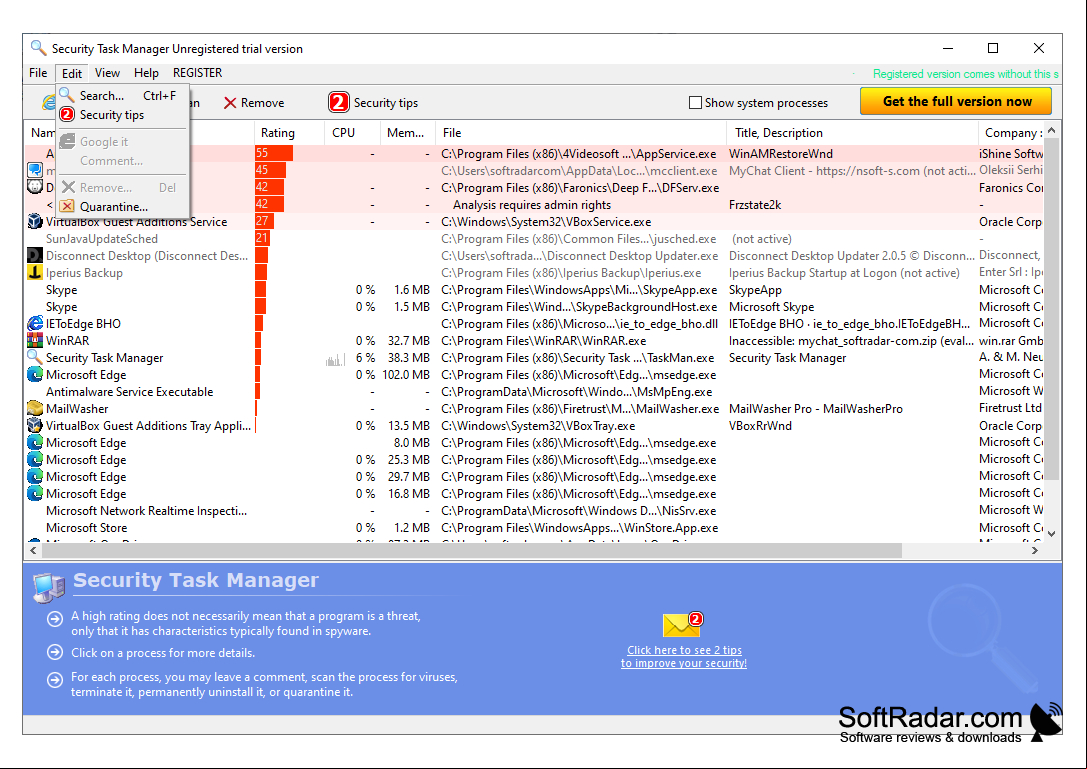Click Registered version comes without this text
Image resolution: width=1087 pixels, height=769 pixels.
click(965, 74)
